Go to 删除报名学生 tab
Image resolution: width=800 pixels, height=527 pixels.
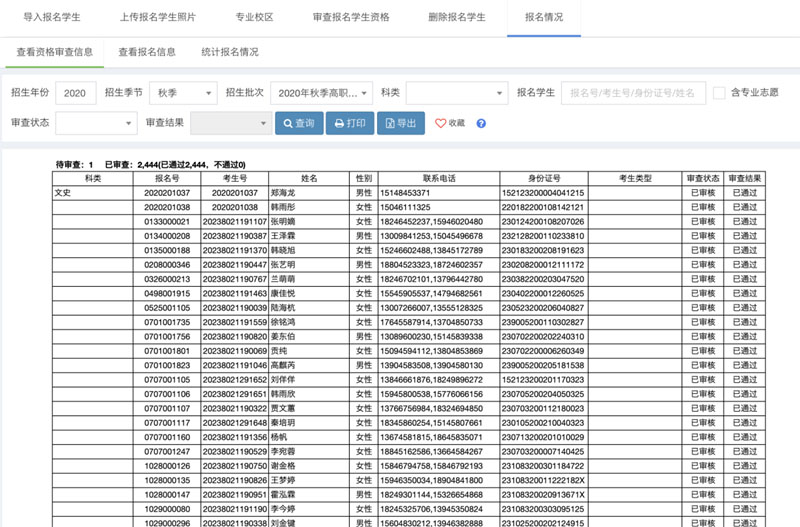[457, 18]
